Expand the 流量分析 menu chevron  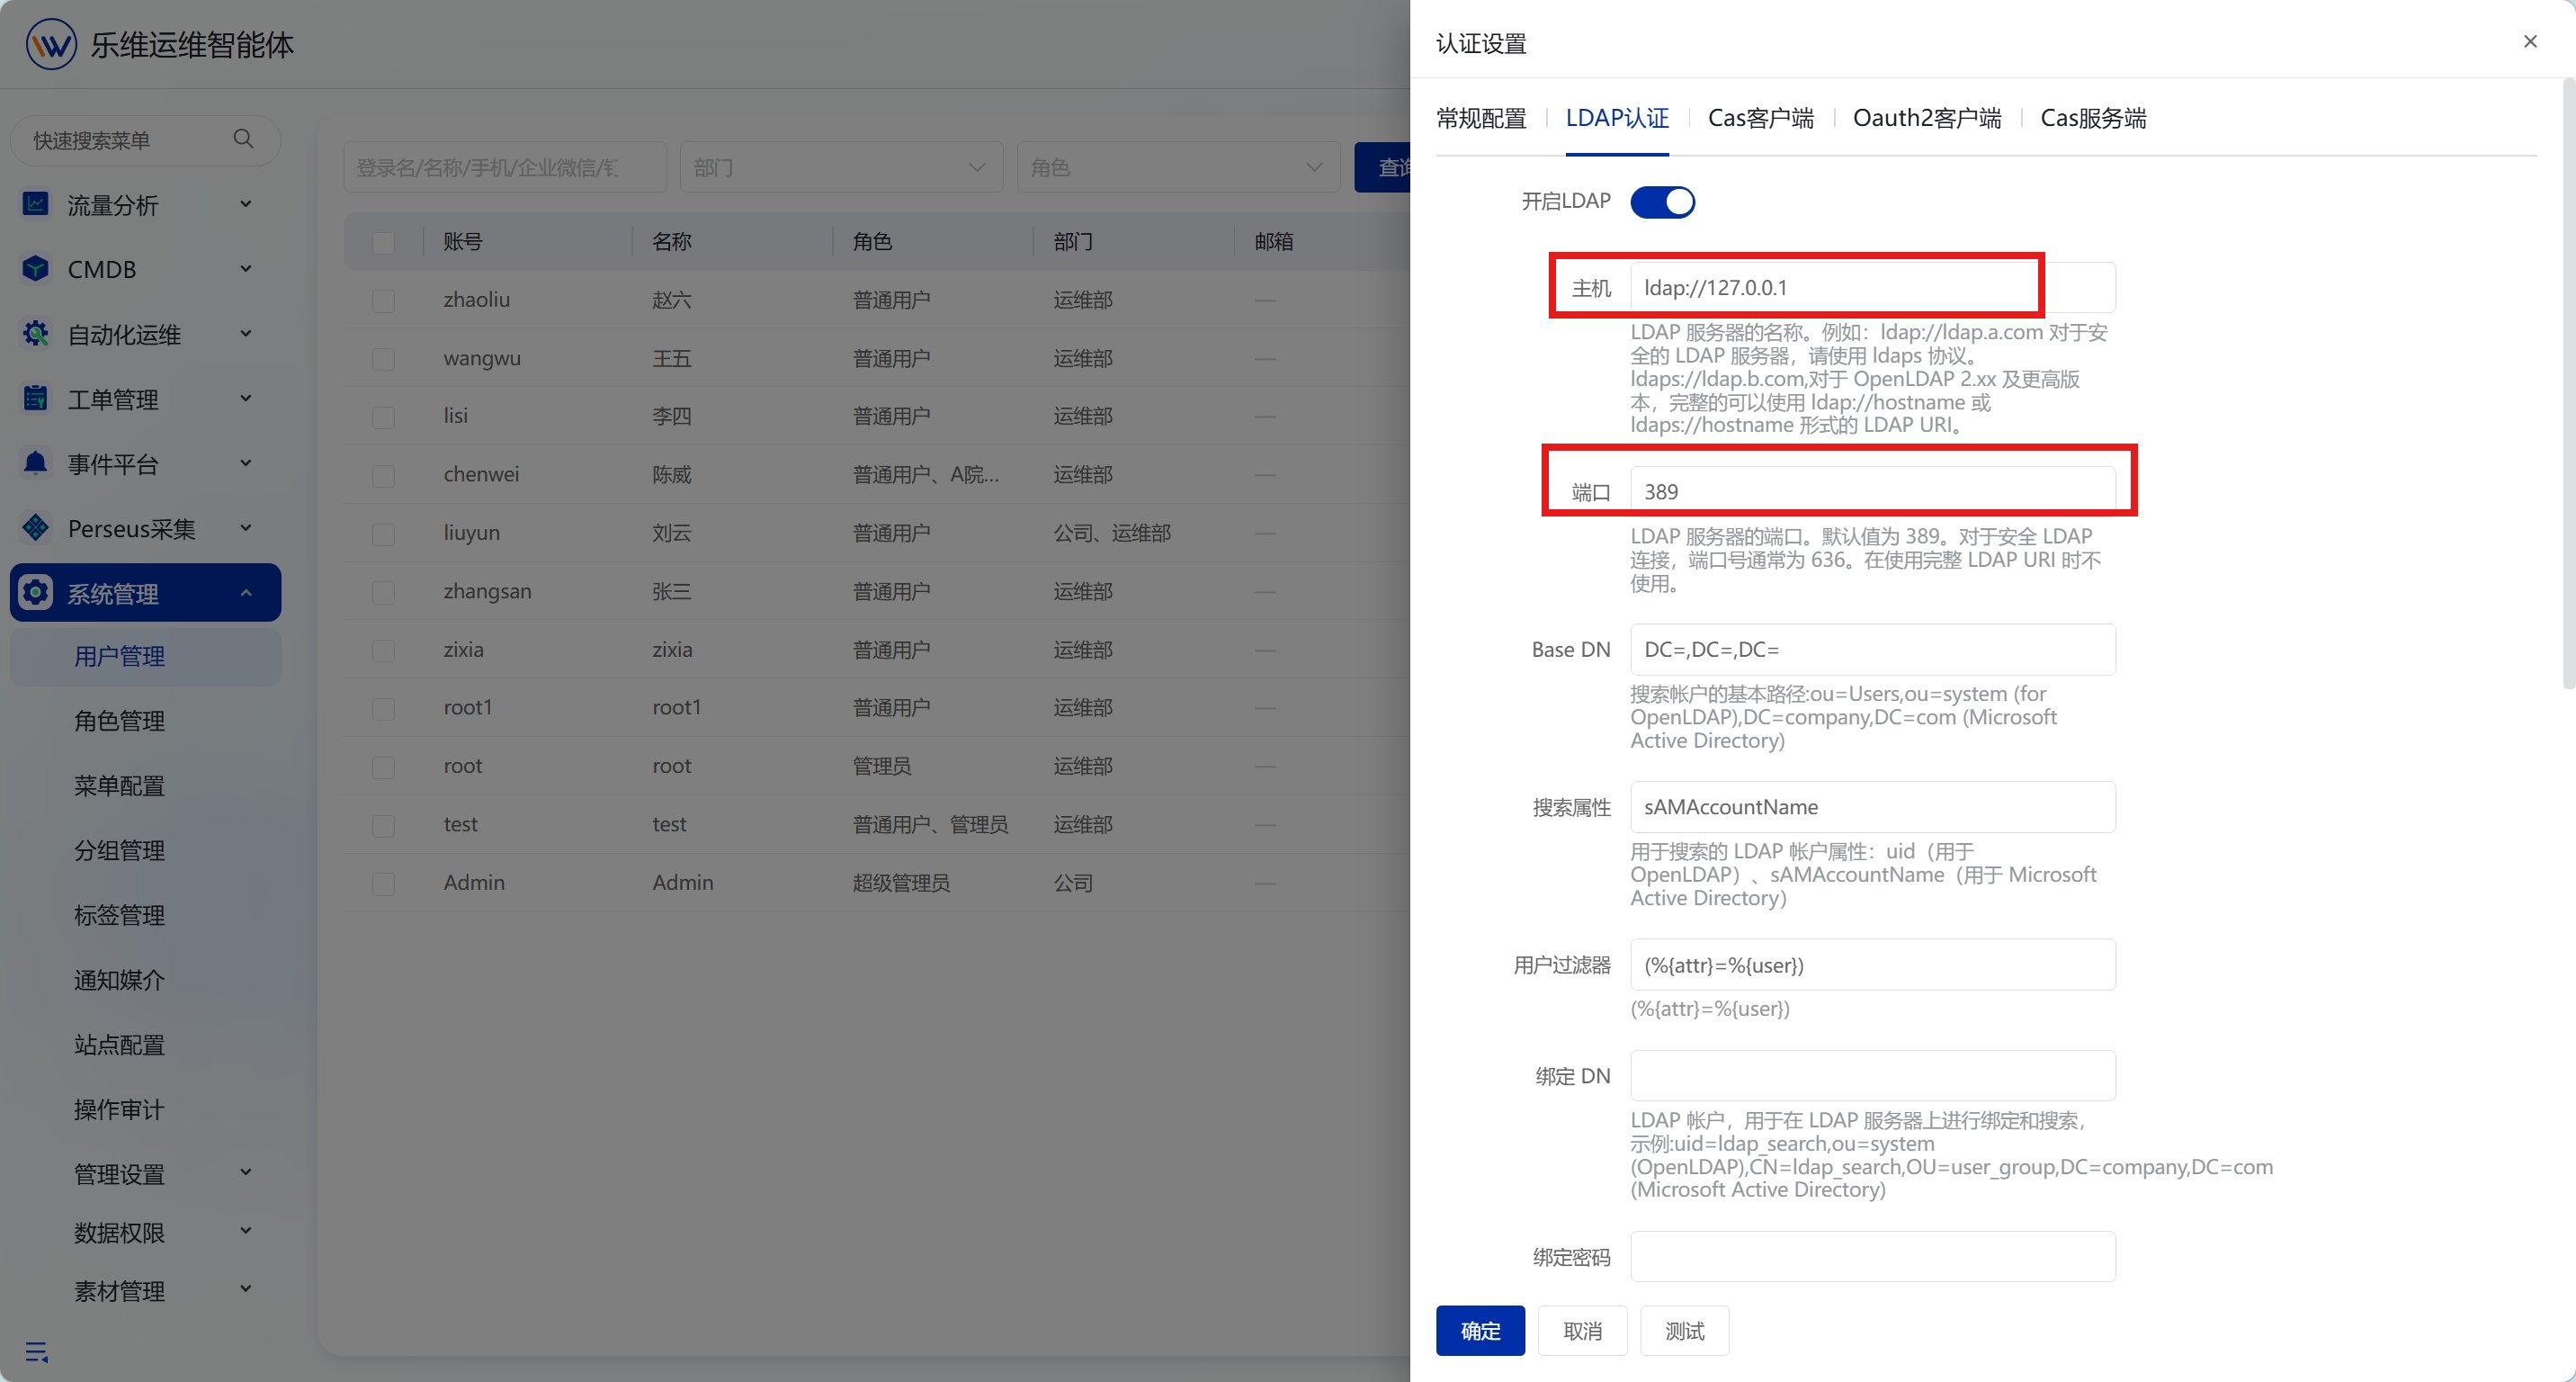pos(246,204)
